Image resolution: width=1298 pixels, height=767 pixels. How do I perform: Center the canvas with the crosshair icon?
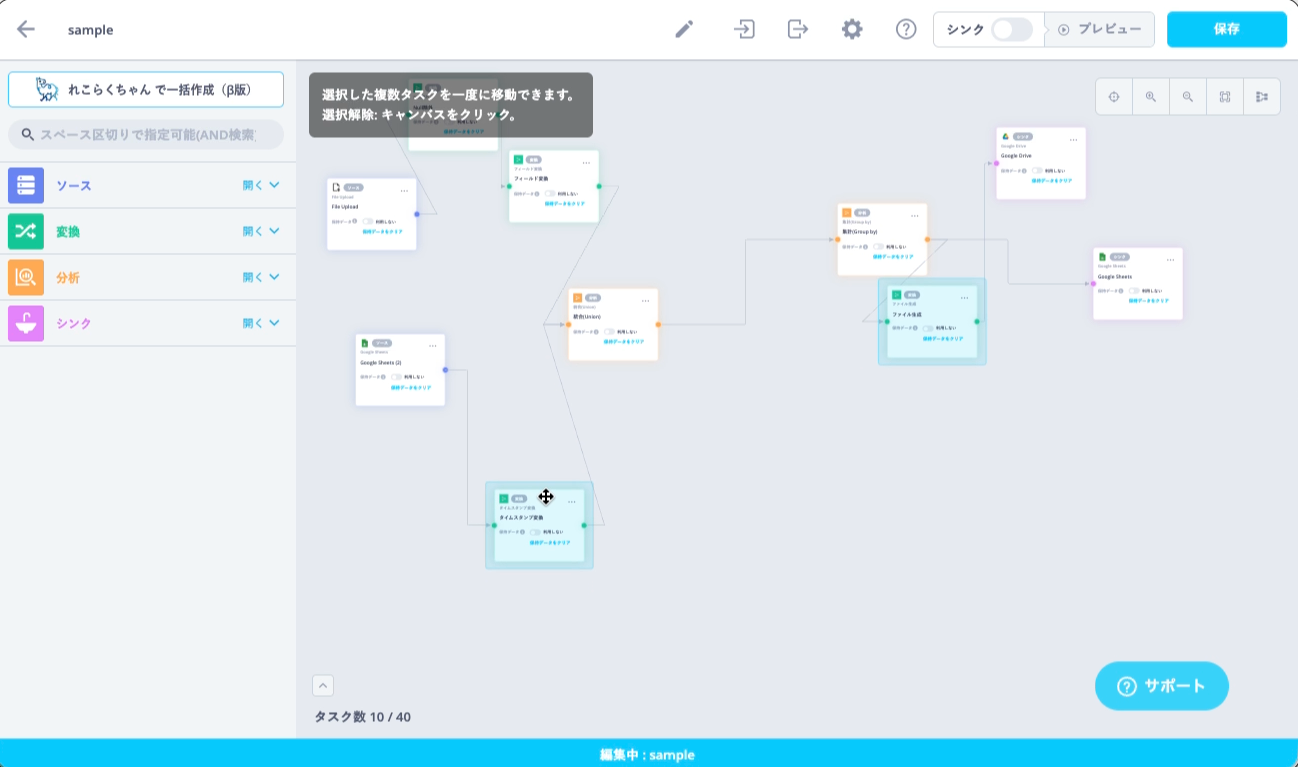click(x=1114, y=97)
